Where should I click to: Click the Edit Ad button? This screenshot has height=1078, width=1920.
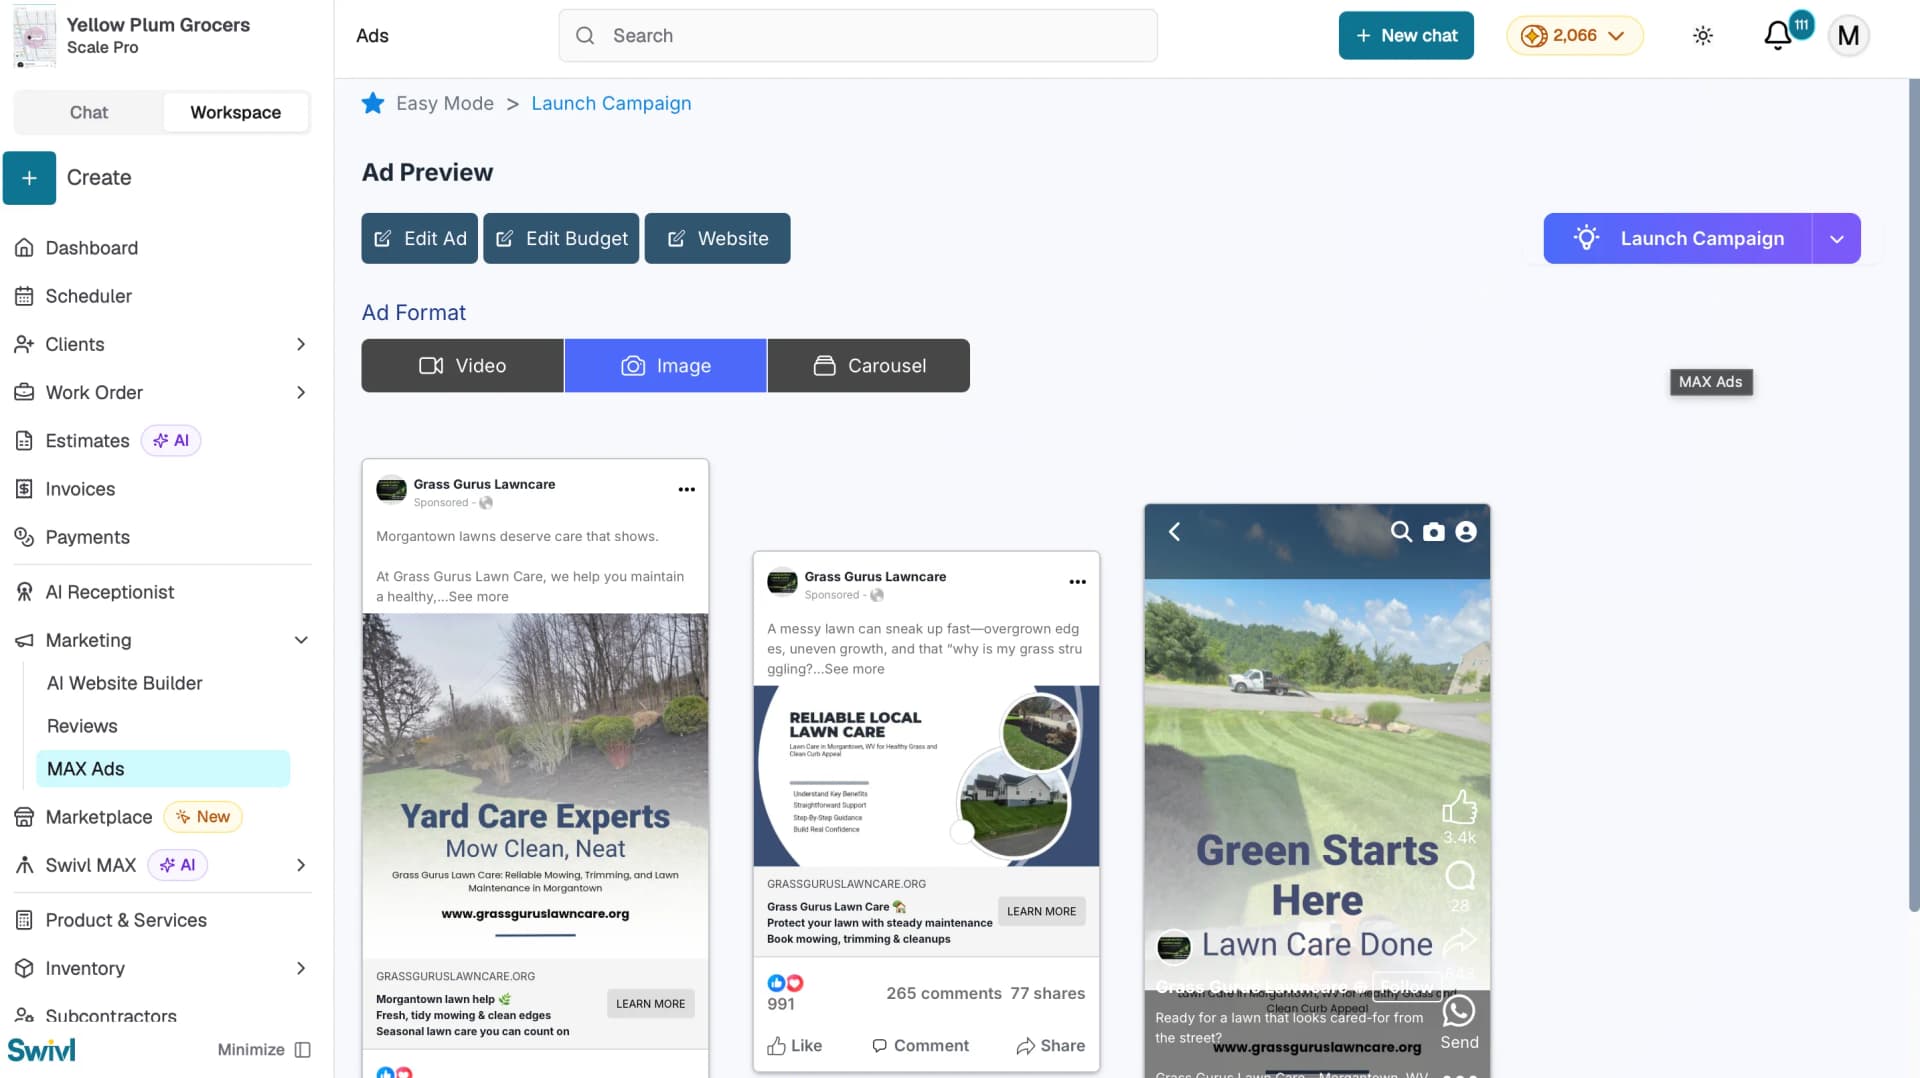pos(420,239)
